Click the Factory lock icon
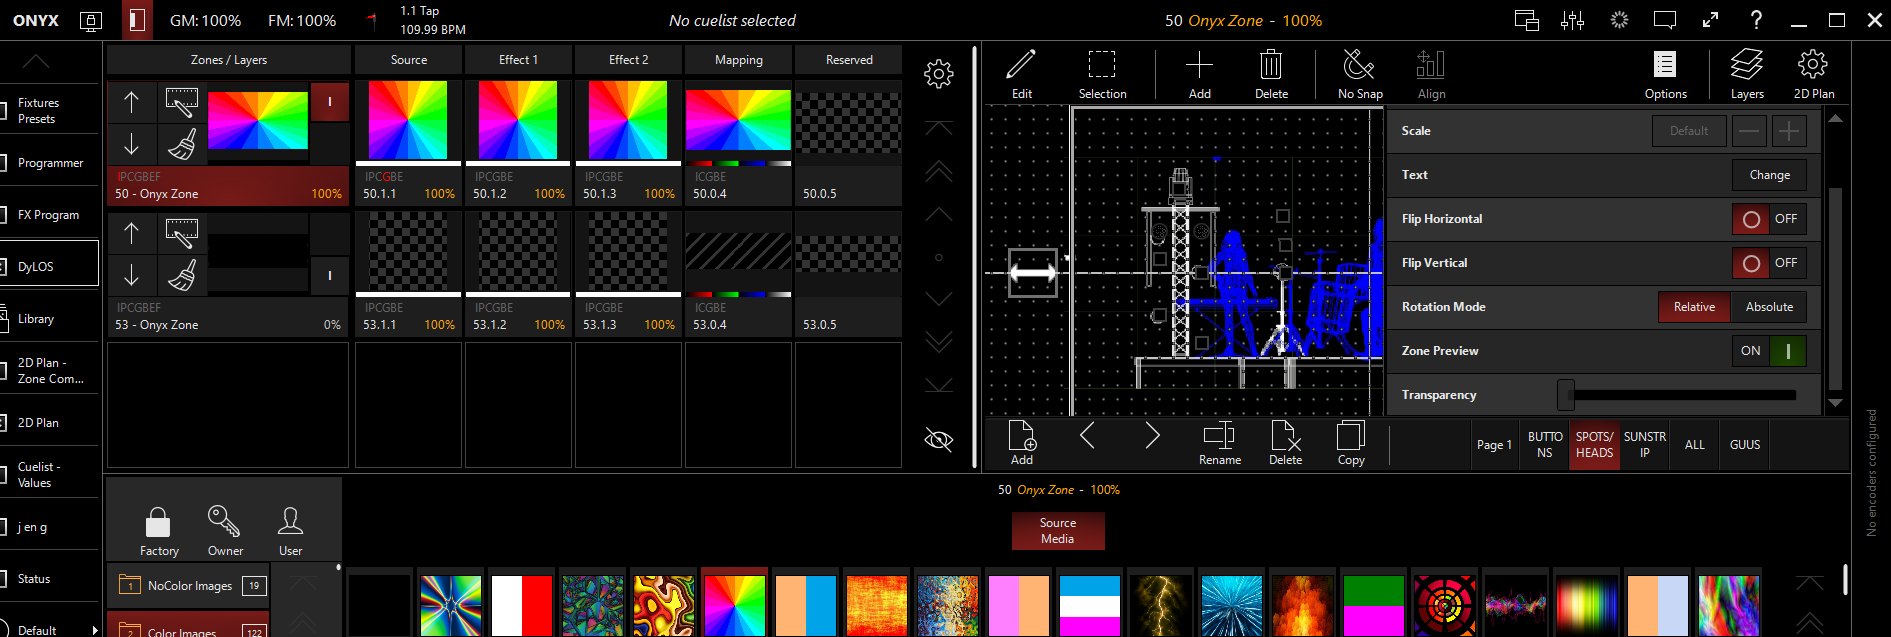The height and width of the screenshot is (637, 1891). (159, 530)
